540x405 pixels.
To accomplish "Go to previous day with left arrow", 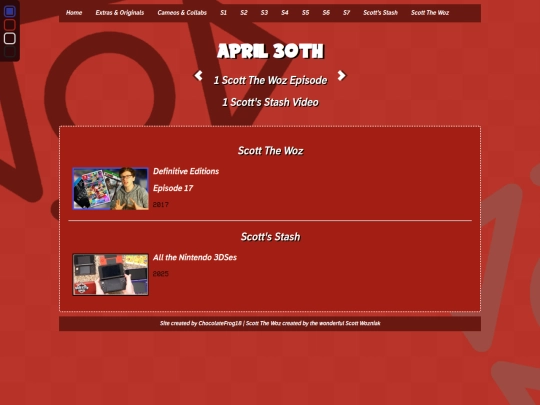I will point(198,75).
